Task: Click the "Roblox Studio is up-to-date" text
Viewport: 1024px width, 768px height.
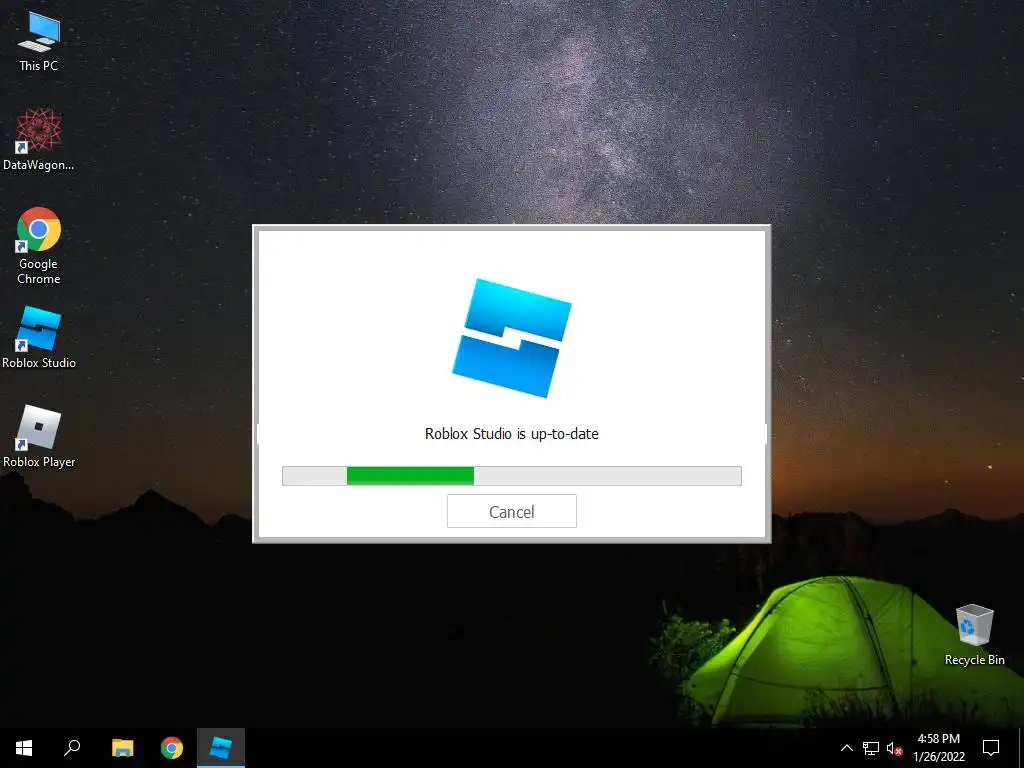Action: coord(511,434)
